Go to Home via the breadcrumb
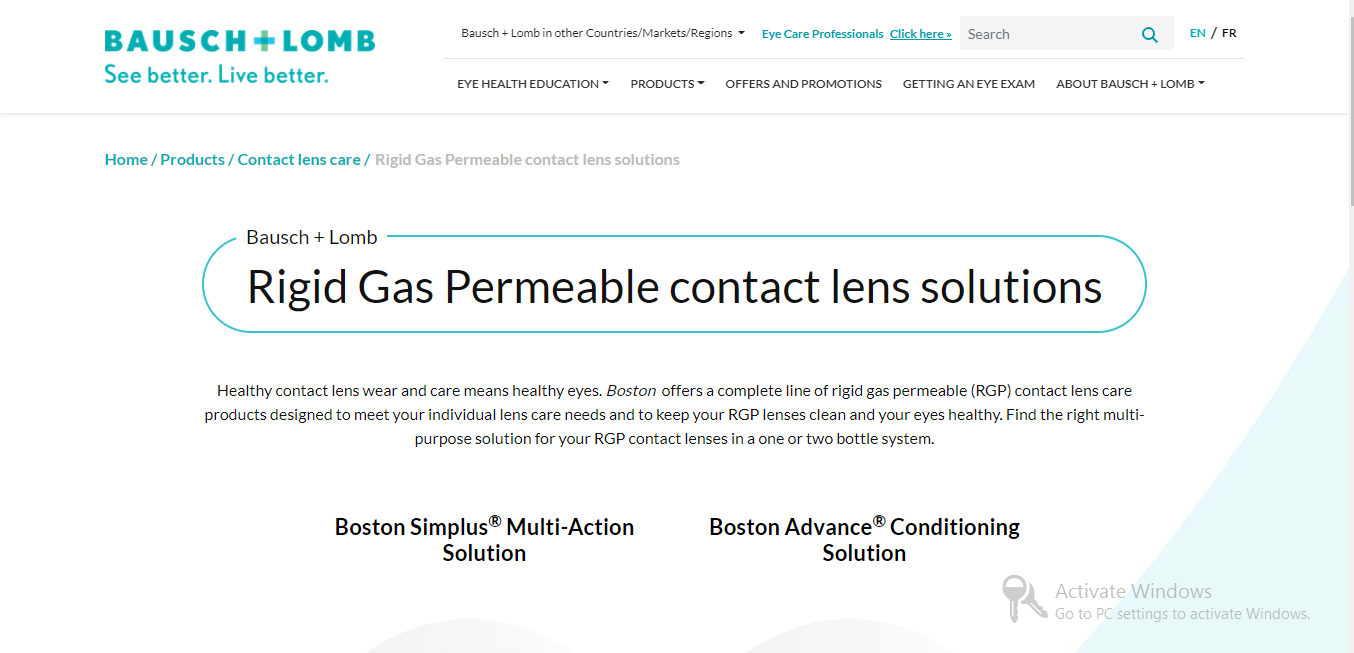 pyautogui.click(x=125, y=159)
